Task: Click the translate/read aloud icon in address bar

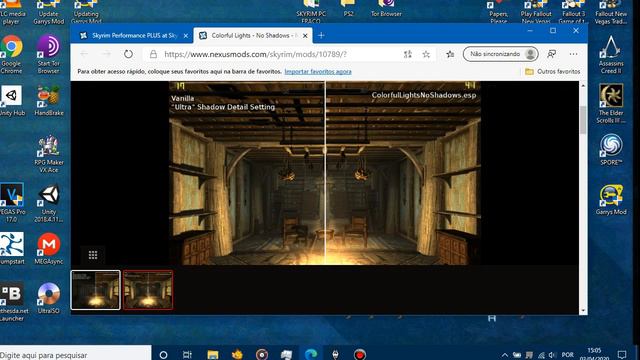Action: (408, 54)
